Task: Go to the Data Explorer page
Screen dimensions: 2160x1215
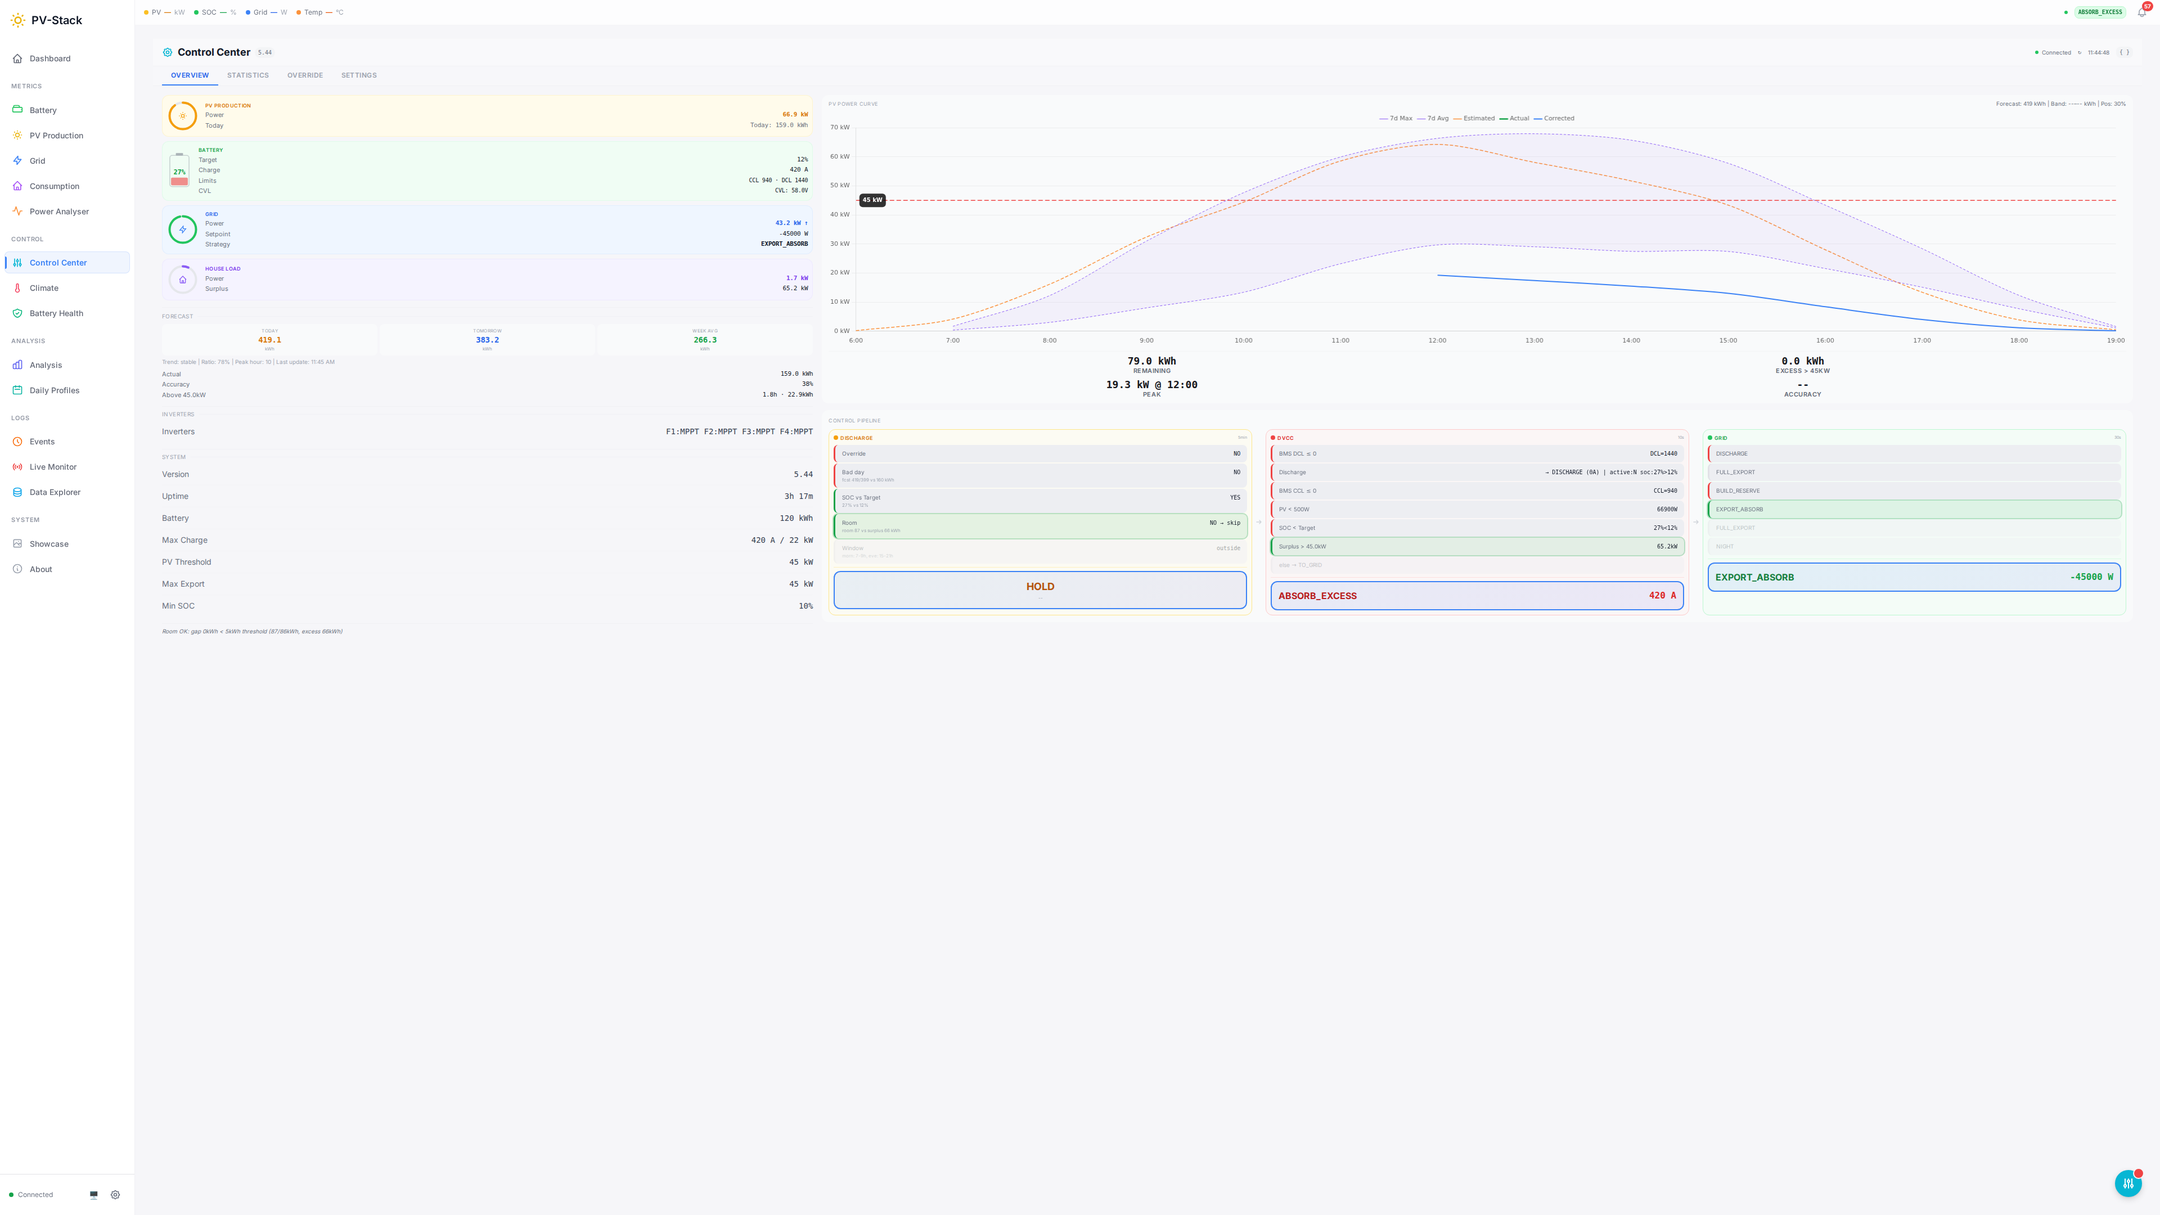Action: tap(55, 493)
